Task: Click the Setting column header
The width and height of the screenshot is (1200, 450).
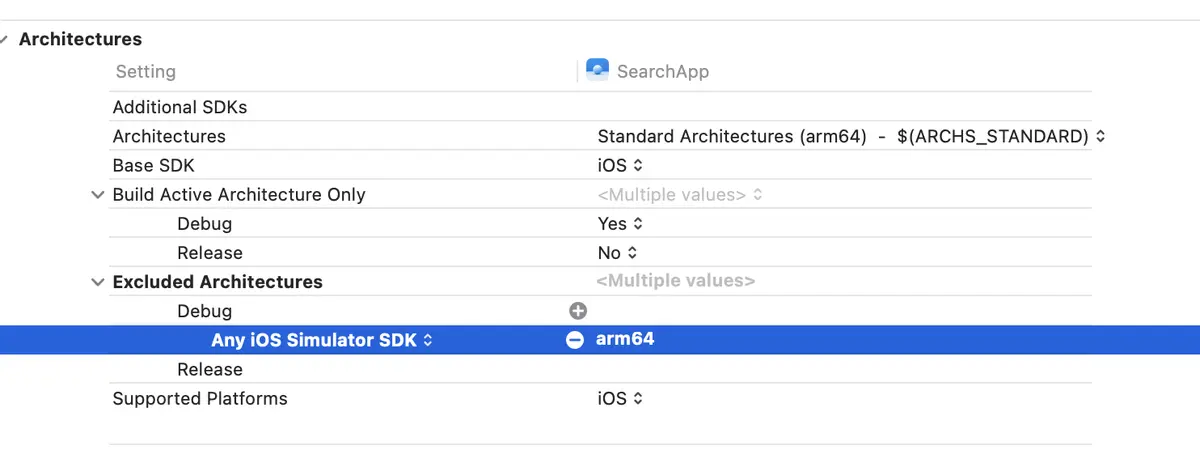Action: click(145, 72)
